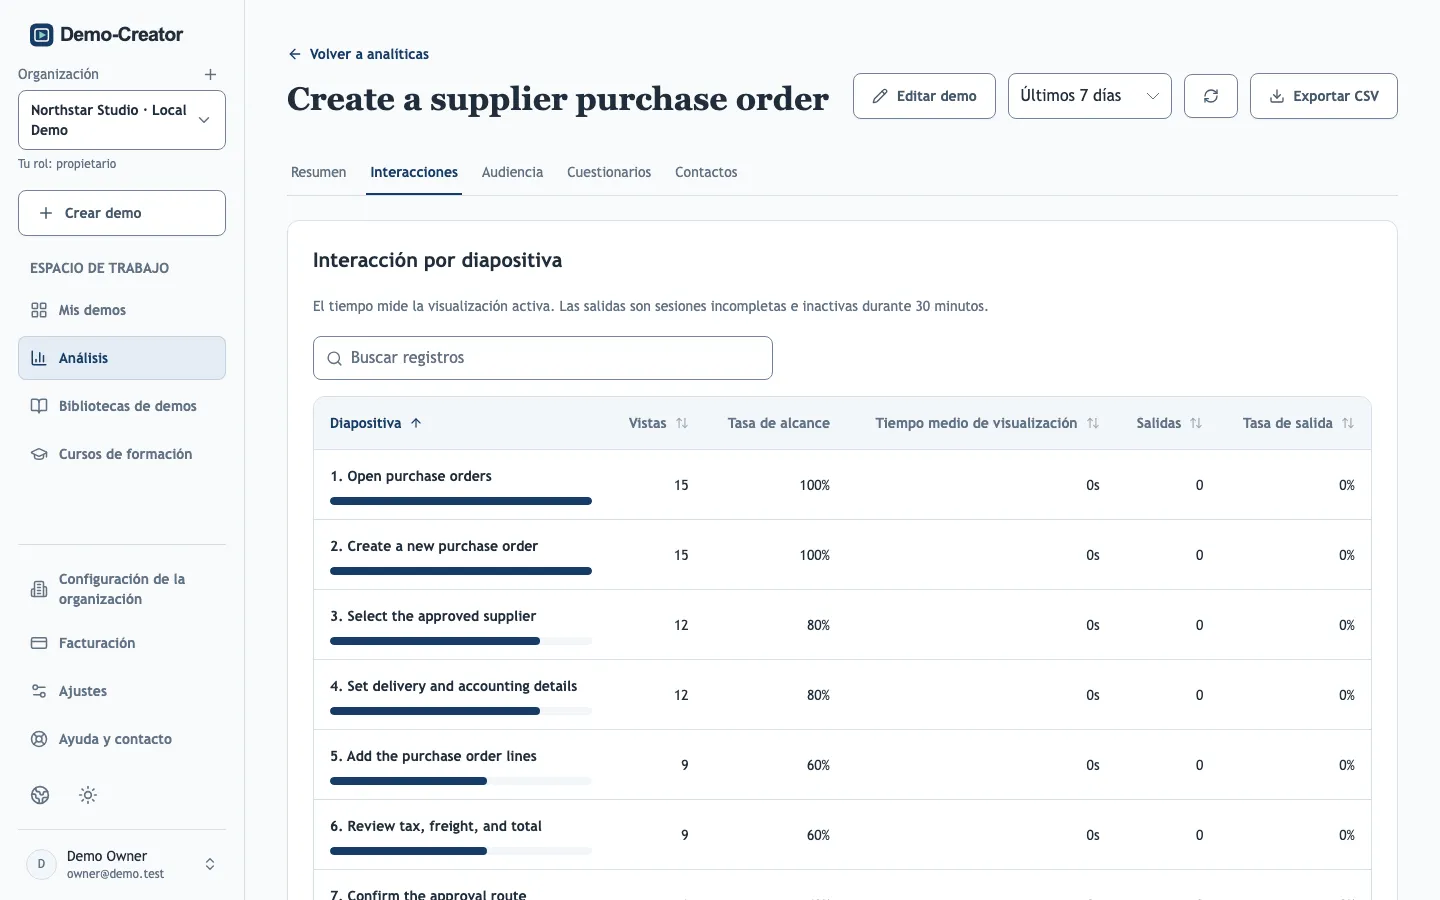Click the globe language icon
This screenshot has height=900, width=1440.
pos(40,795)
